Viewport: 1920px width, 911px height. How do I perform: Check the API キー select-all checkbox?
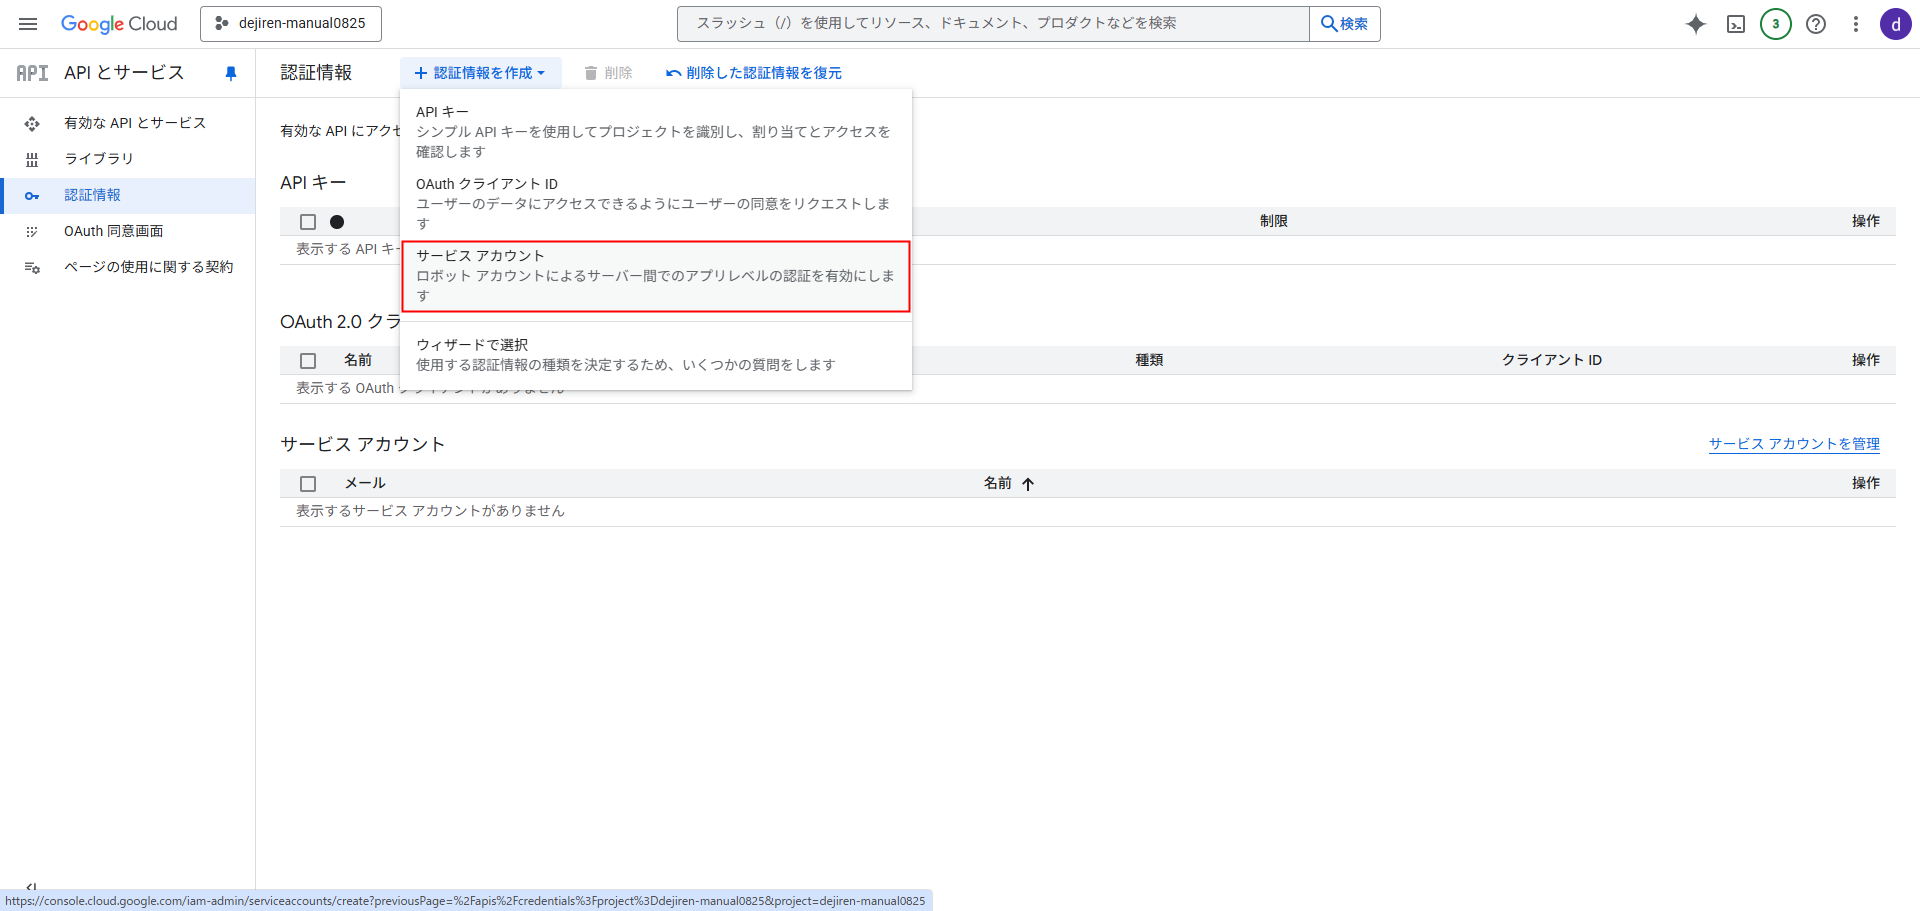(x=308, y=222)
